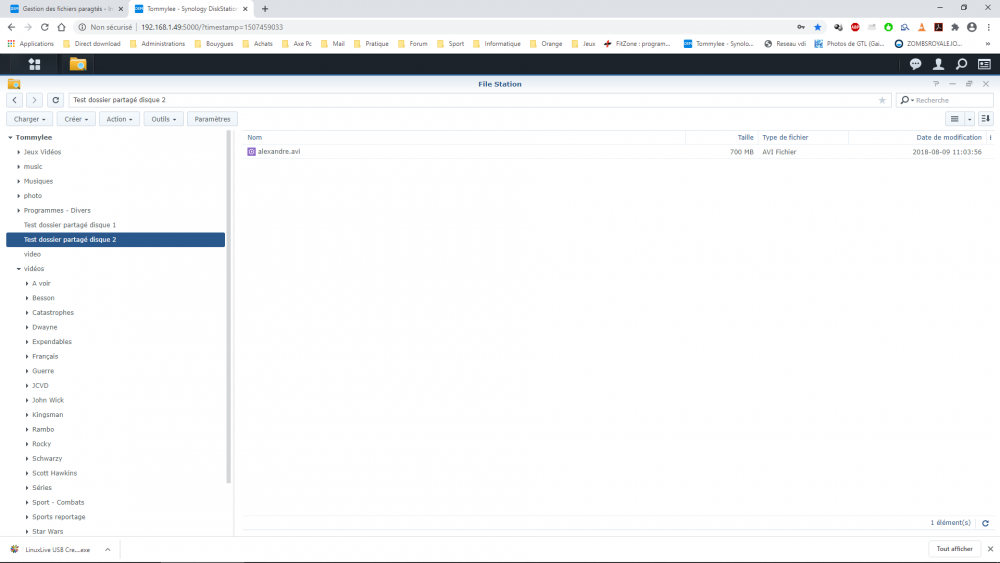The image size is (1000, 563).
Task: Collapse the vidéos folder tree node
Action: click(x=18, y=269)
